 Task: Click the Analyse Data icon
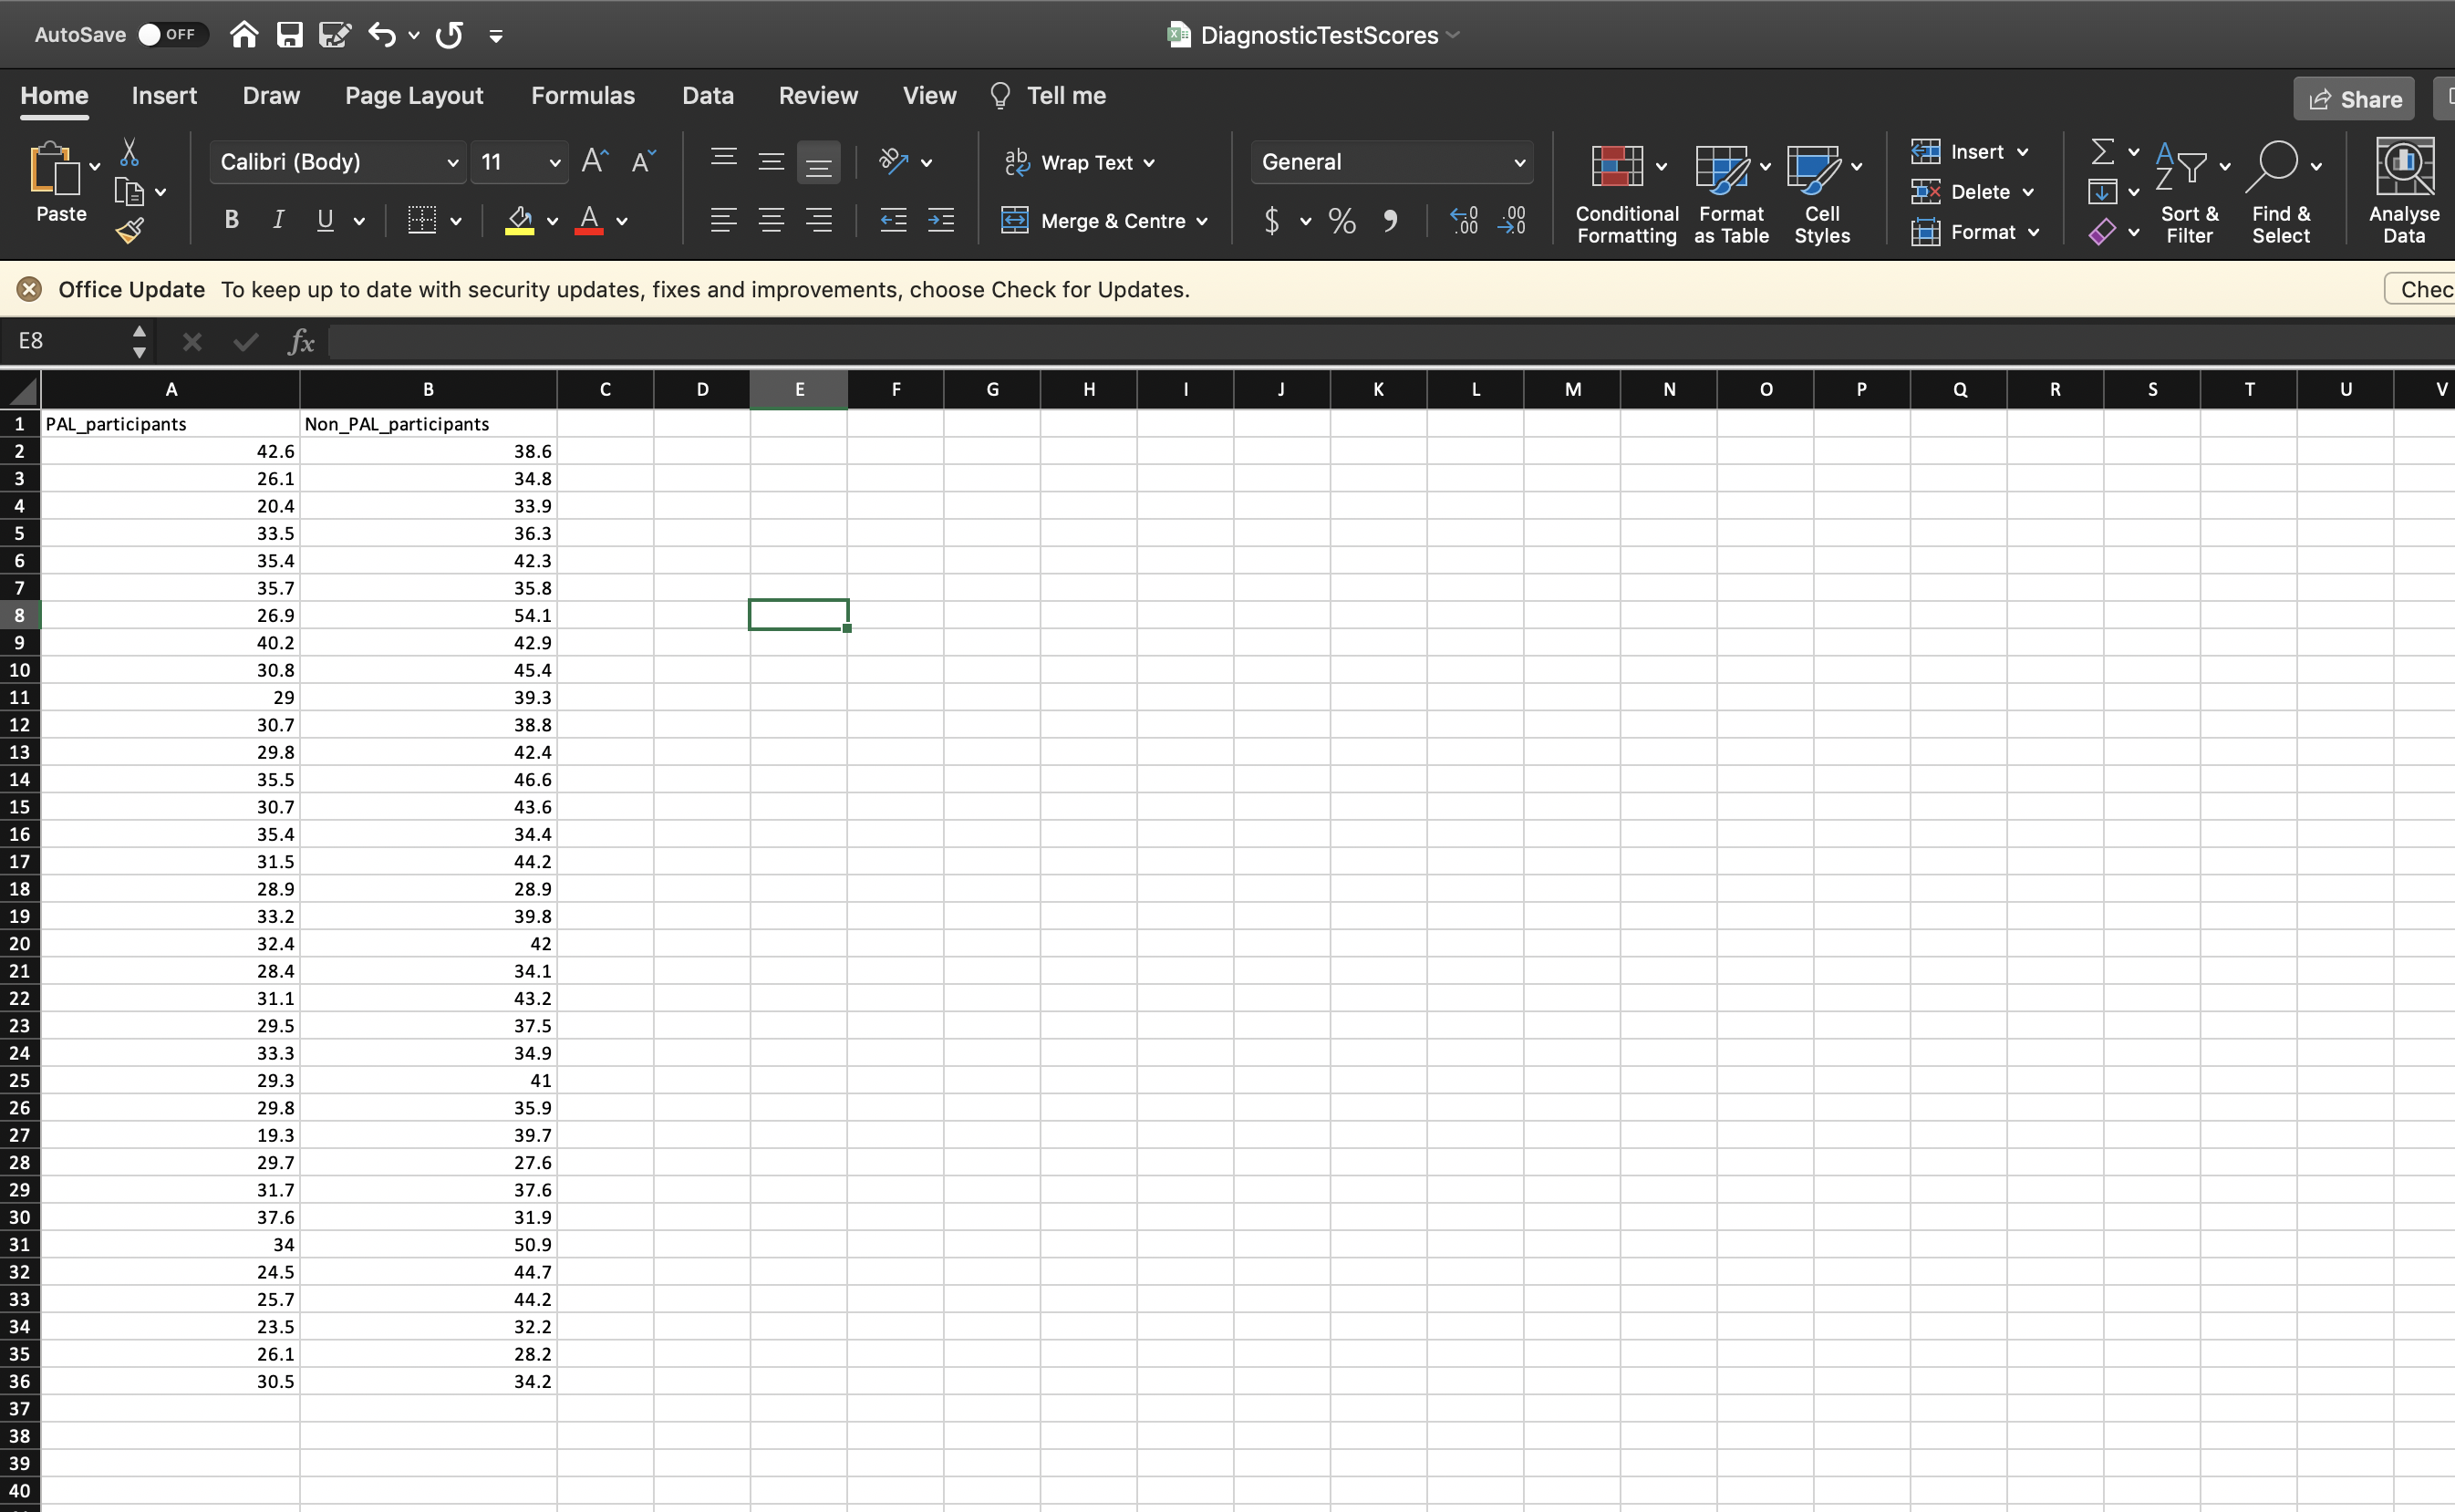[x=2403, y=166]
